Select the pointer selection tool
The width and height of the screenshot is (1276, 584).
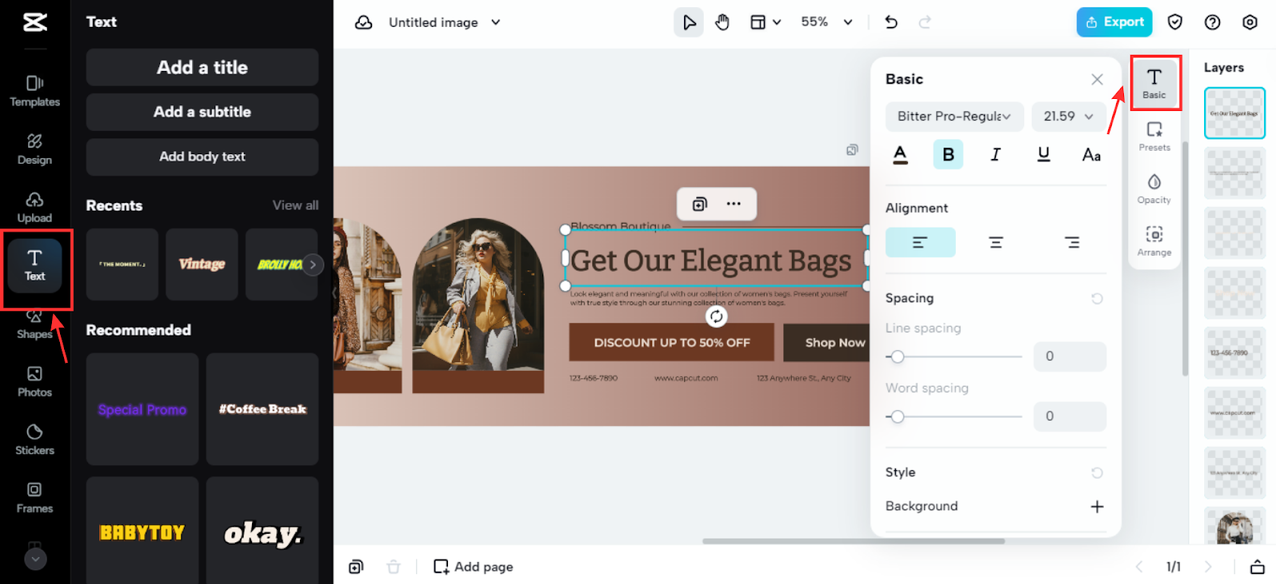(688, 22)
